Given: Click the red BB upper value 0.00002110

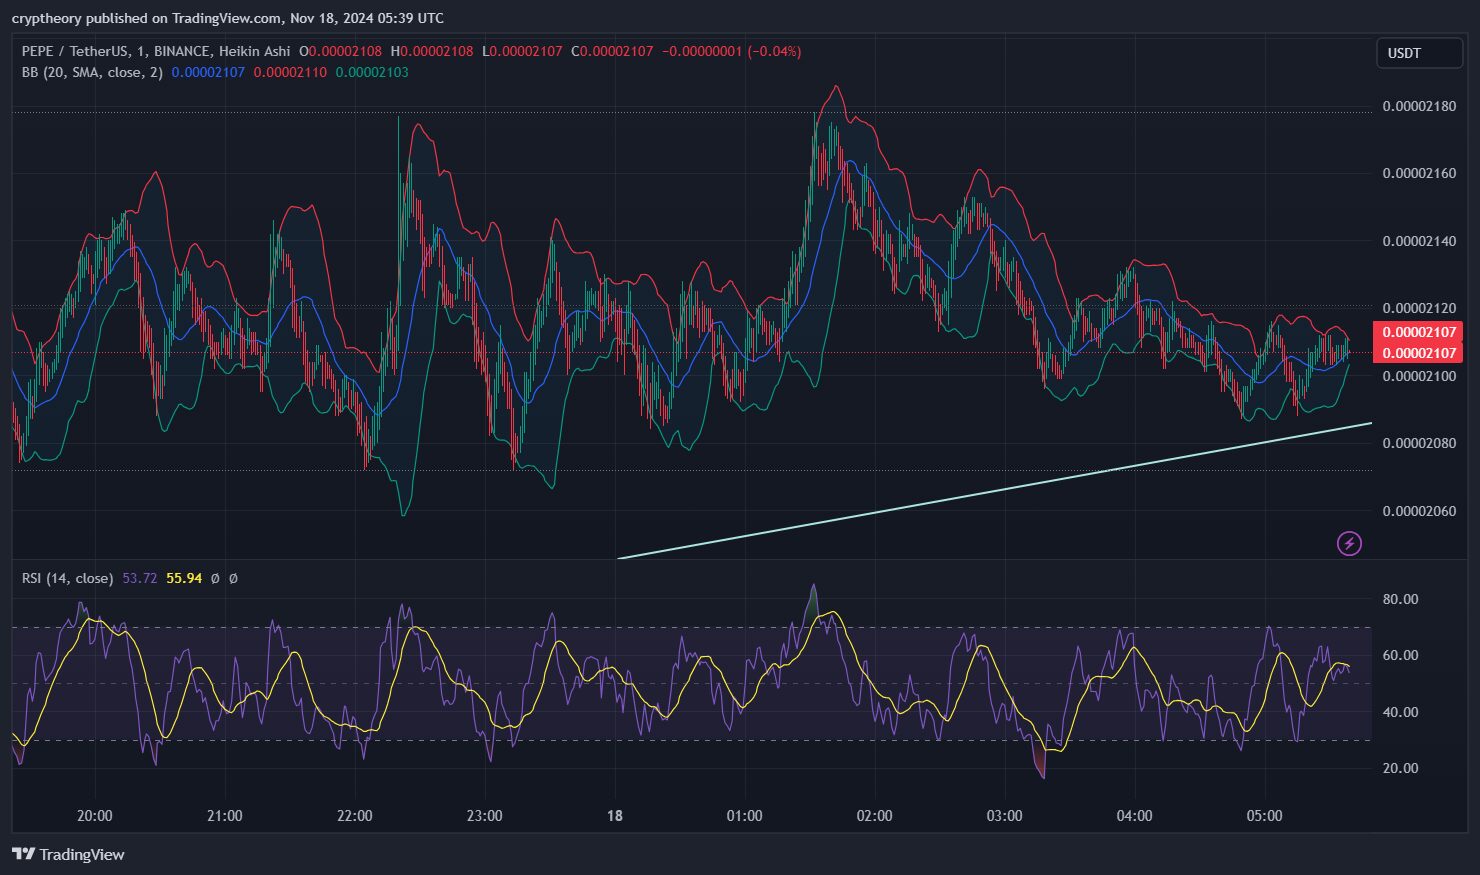Looking at the screenshot, I should click(290, 72).
